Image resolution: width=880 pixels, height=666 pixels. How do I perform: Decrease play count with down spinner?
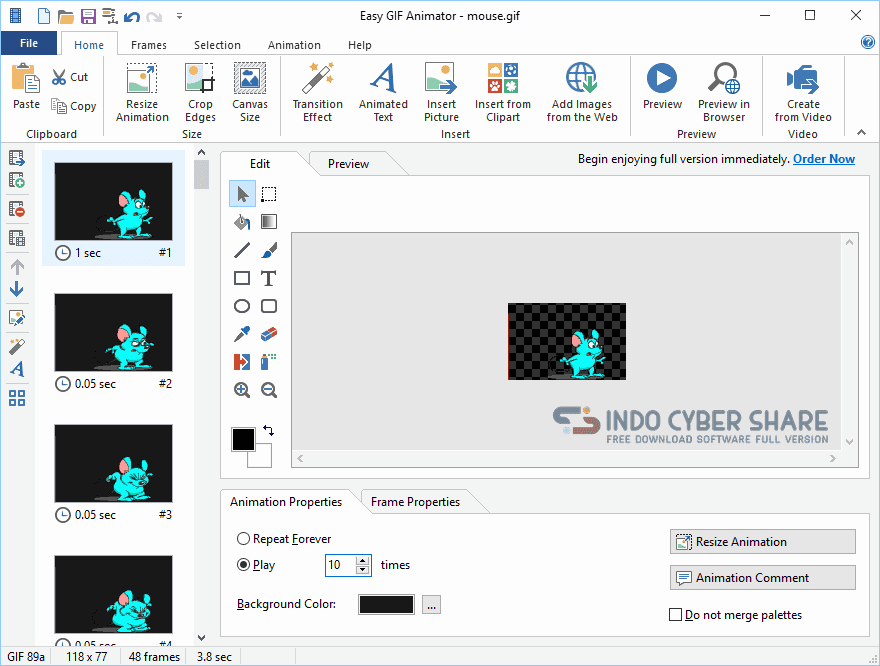[x=363, y=570]
